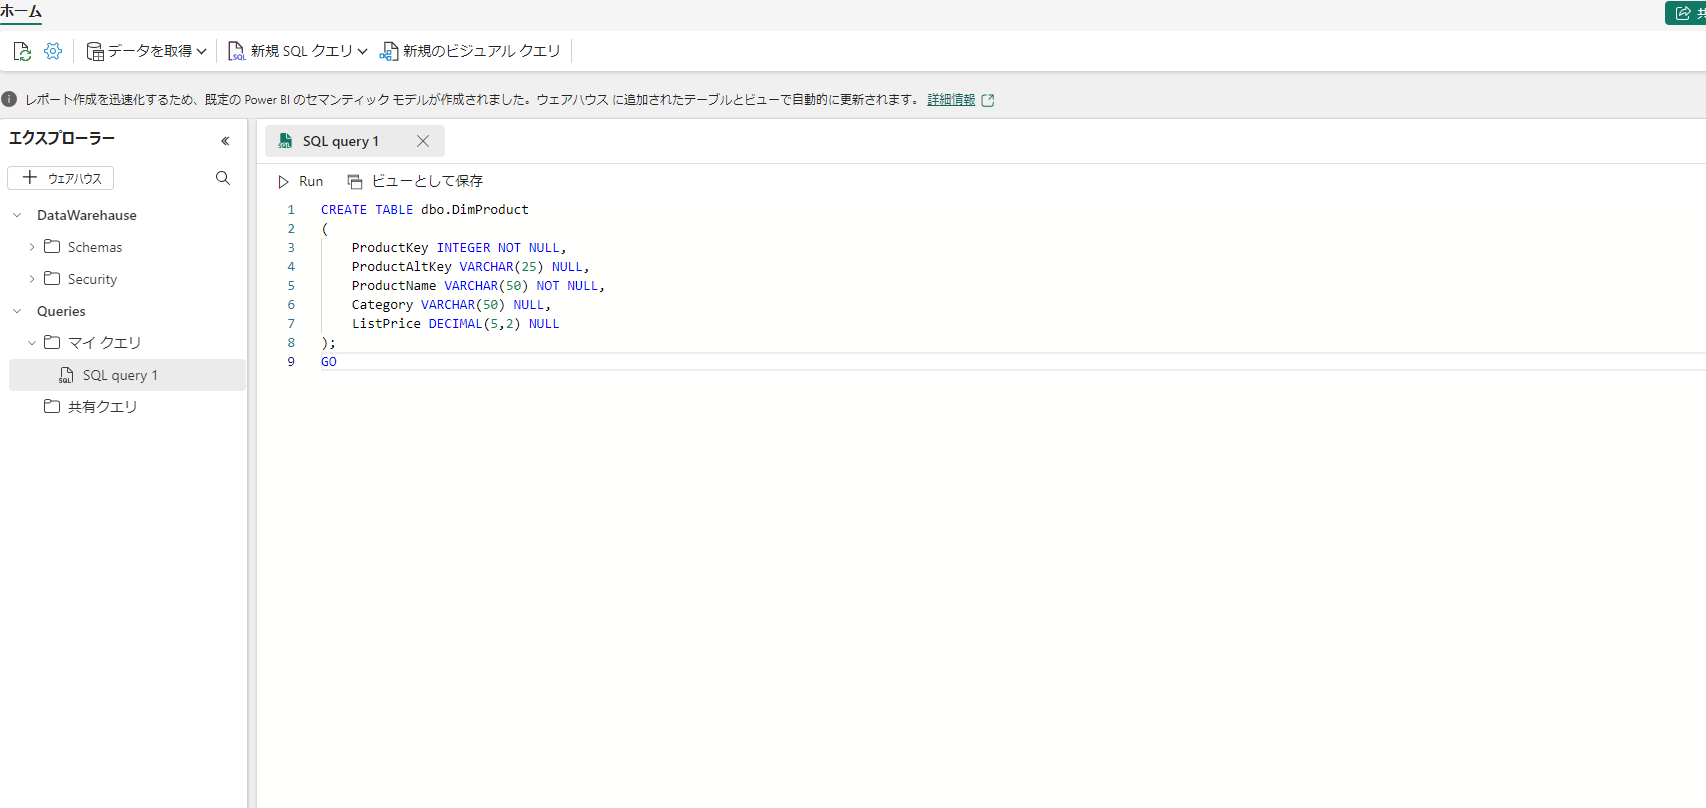1706x808 pixels.
Task: Select the Security folder
Action: pyautogui.click(x=92, y=279)
